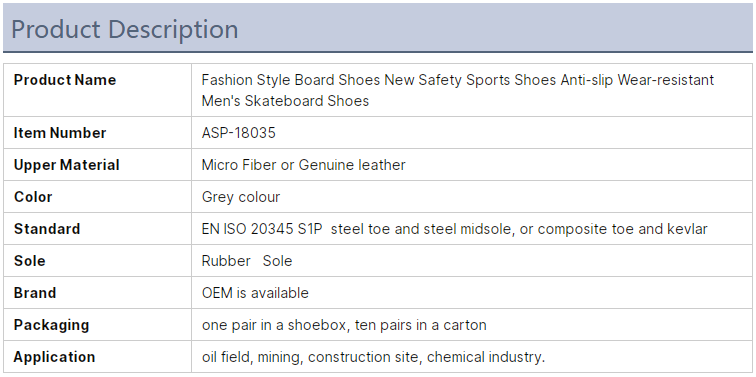Click the ASP-18035 item number value
Image resolution: width=756 pixels, height=377 pixels.
pos(239,133)
